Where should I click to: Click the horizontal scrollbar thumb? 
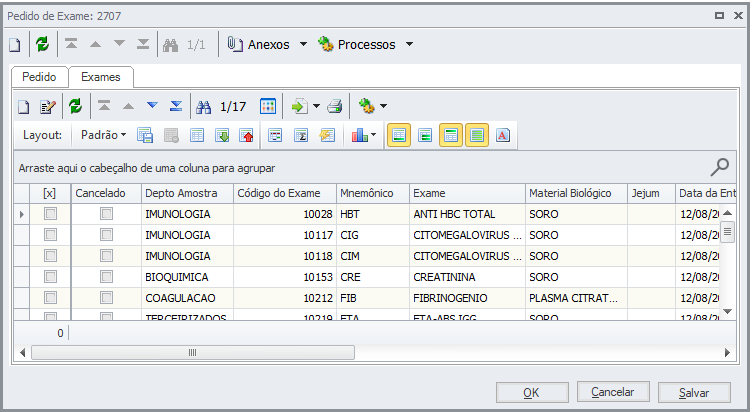click(x=193, y=352)
